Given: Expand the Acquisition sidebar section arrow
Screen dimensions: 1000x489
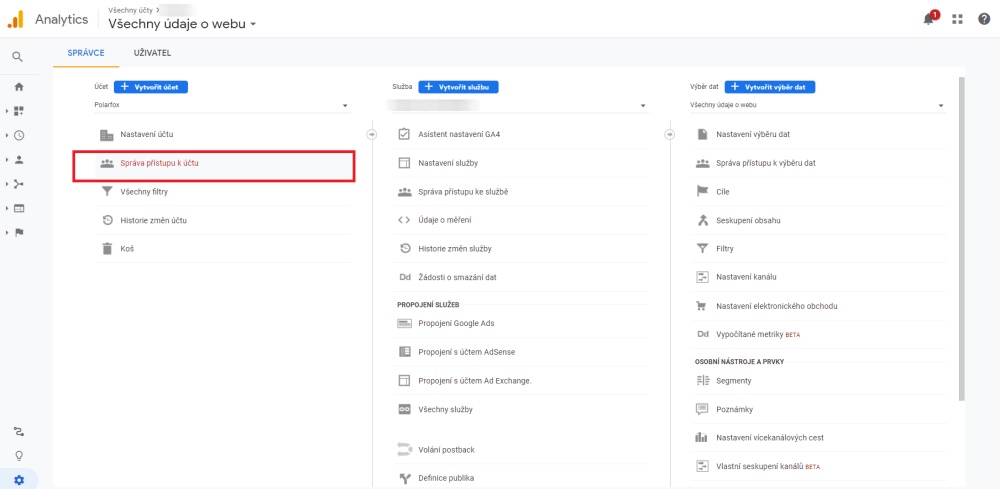Looking at the screenshot, I should tap(6, 184).
